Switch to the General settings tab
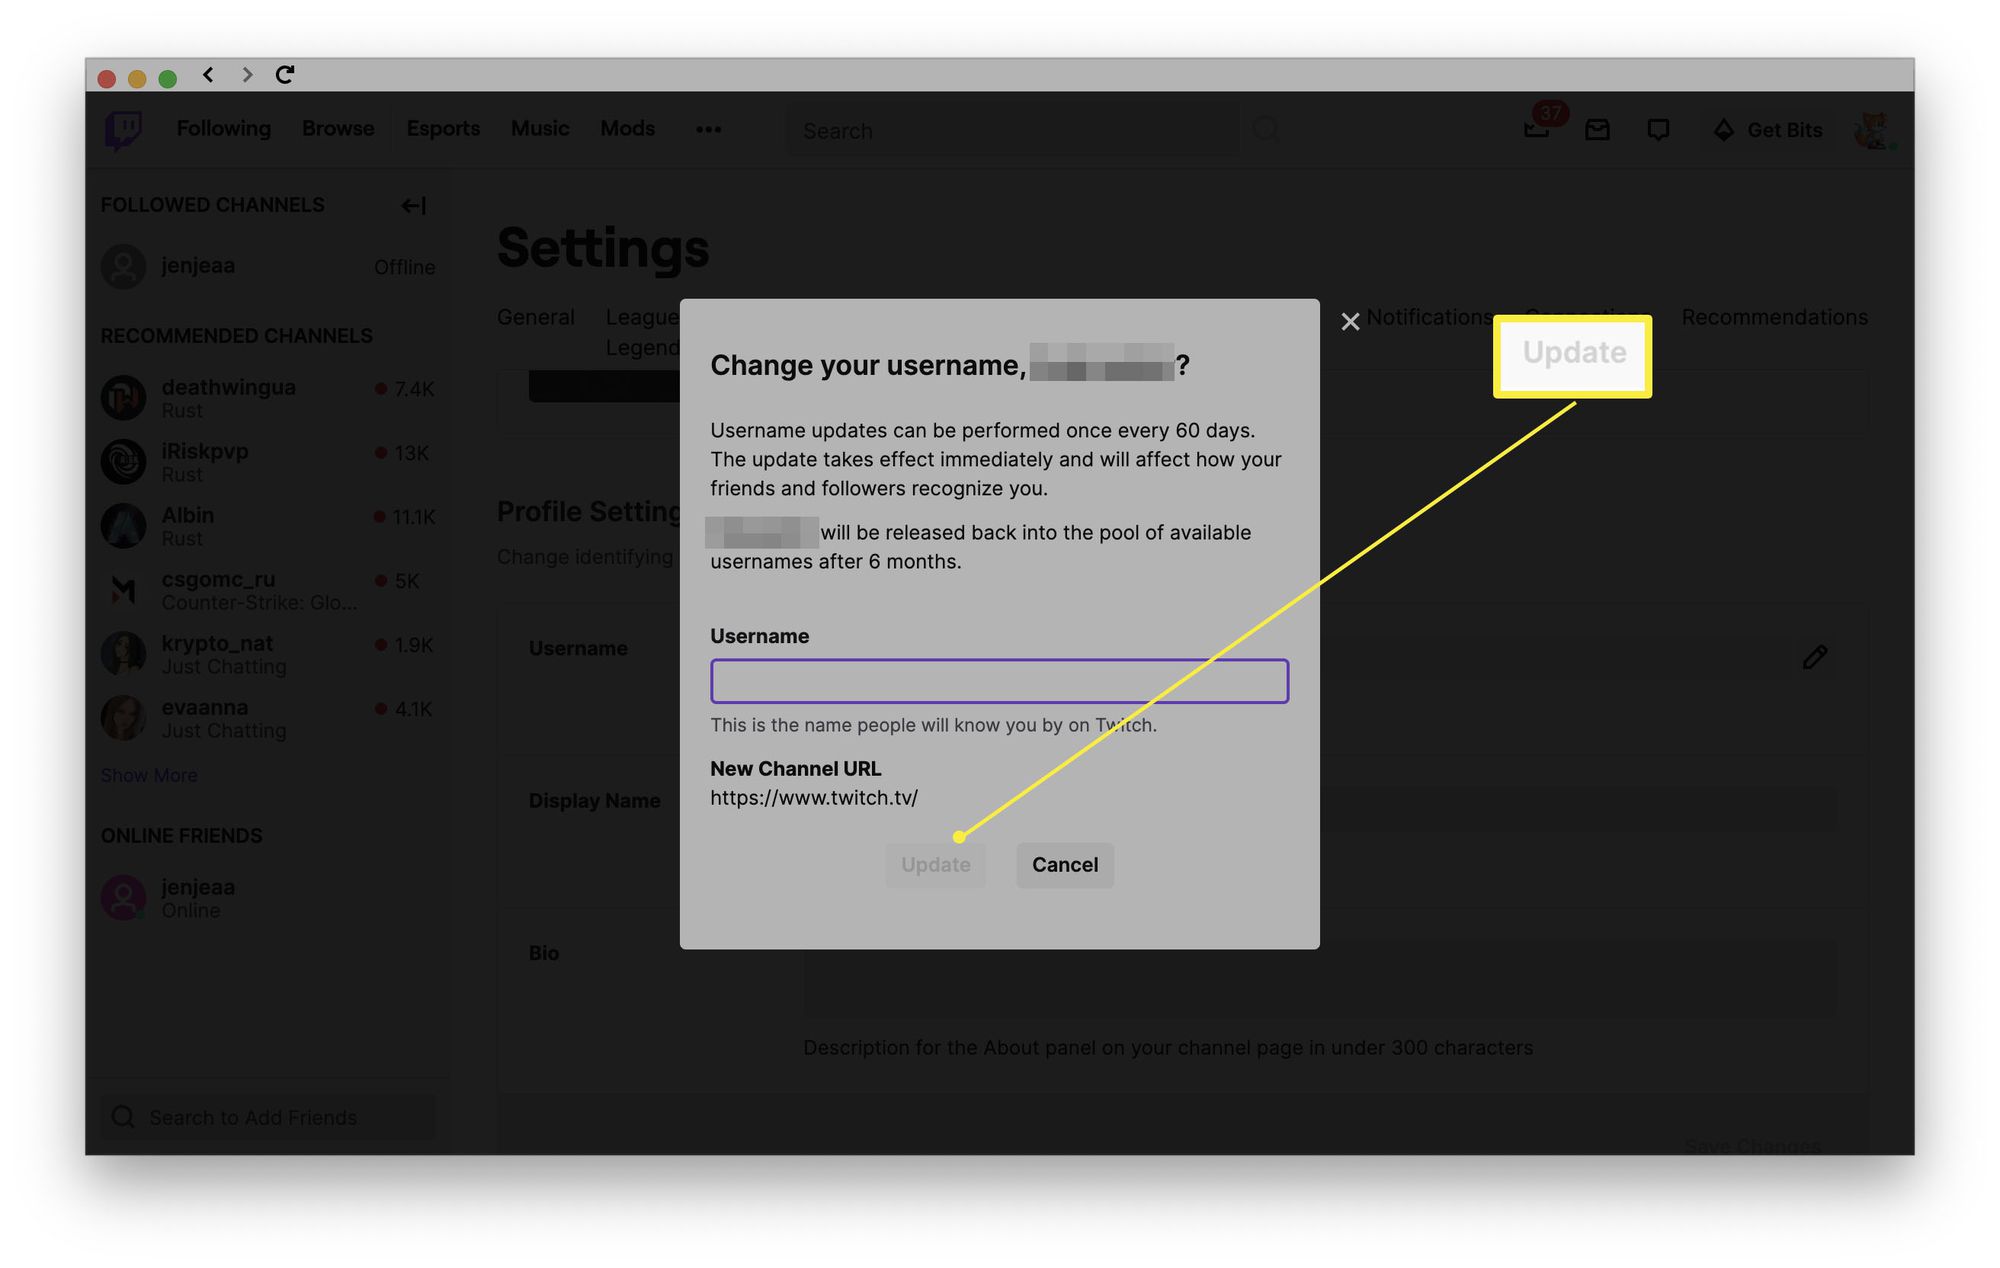 [536, 317]
